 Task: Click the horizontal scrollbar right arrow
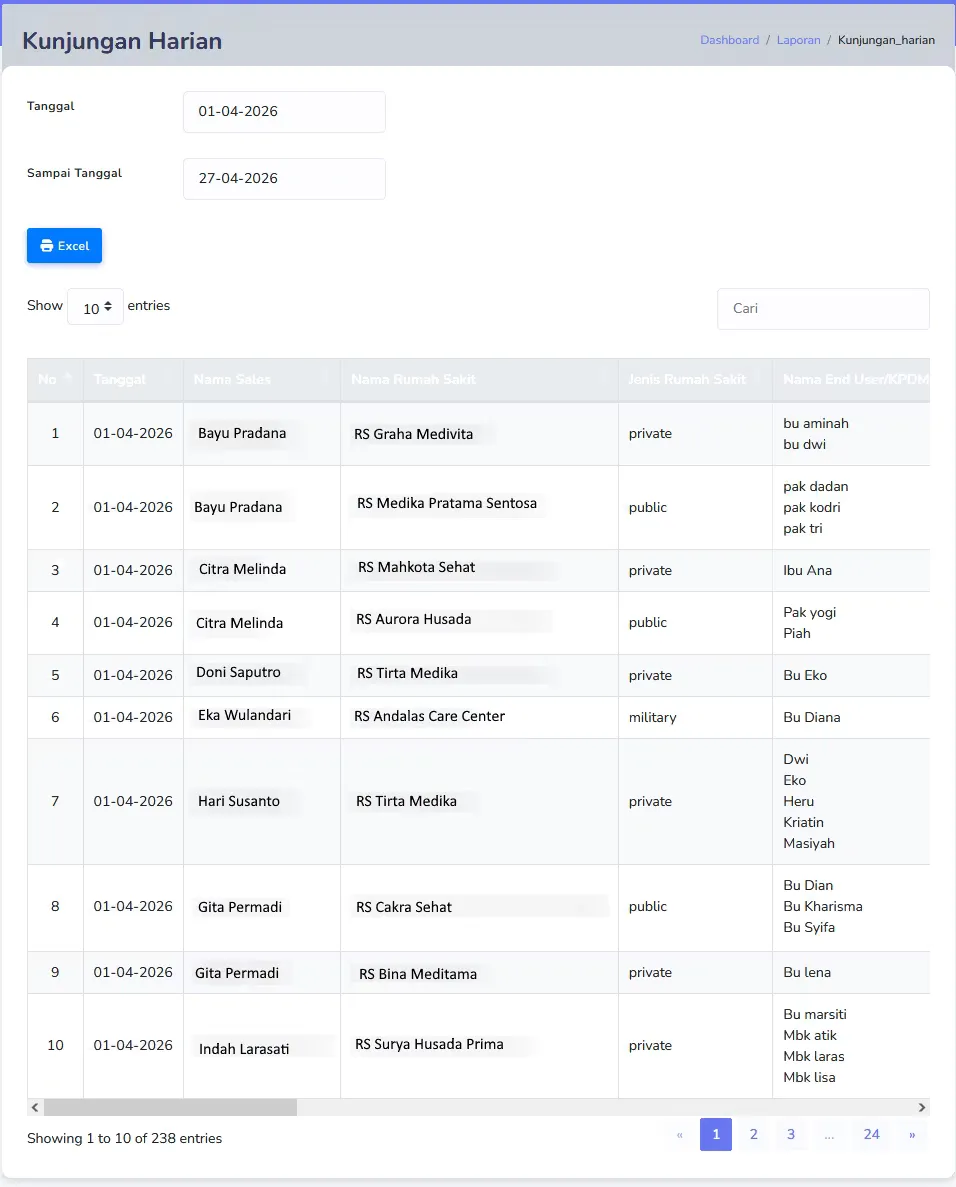point(922,1108)
